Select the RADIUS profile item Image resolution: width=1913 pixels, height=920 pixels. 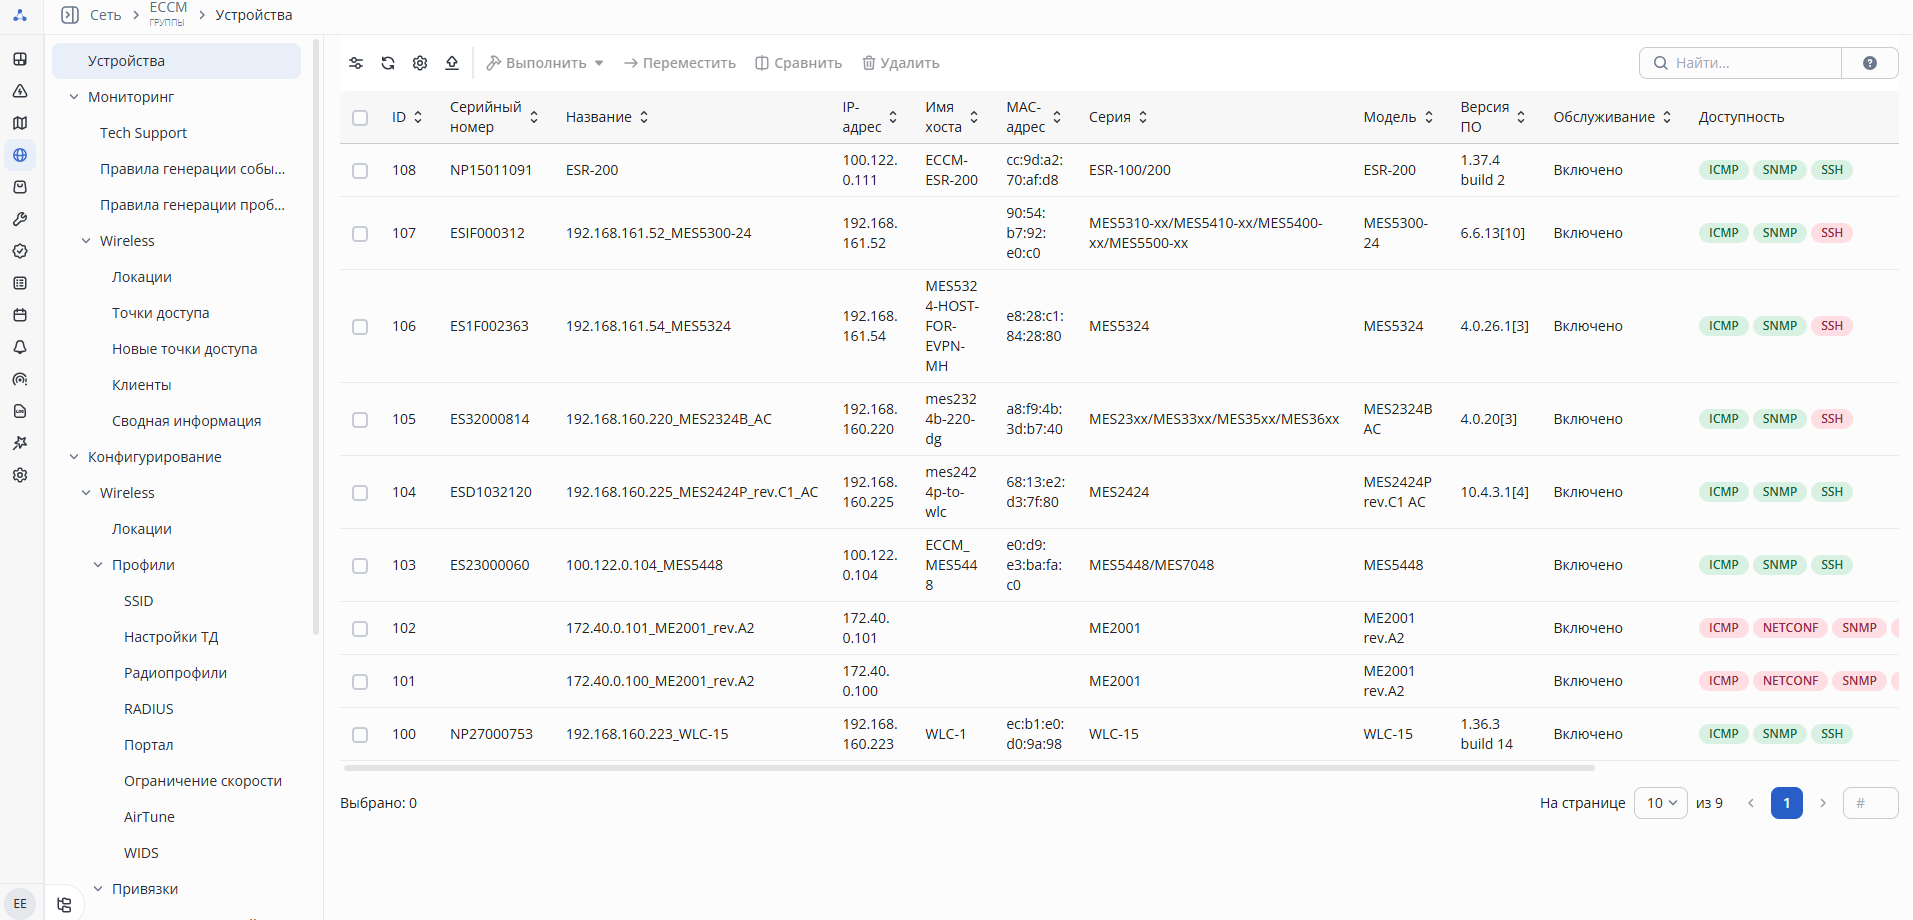click(x=149, y=709)
